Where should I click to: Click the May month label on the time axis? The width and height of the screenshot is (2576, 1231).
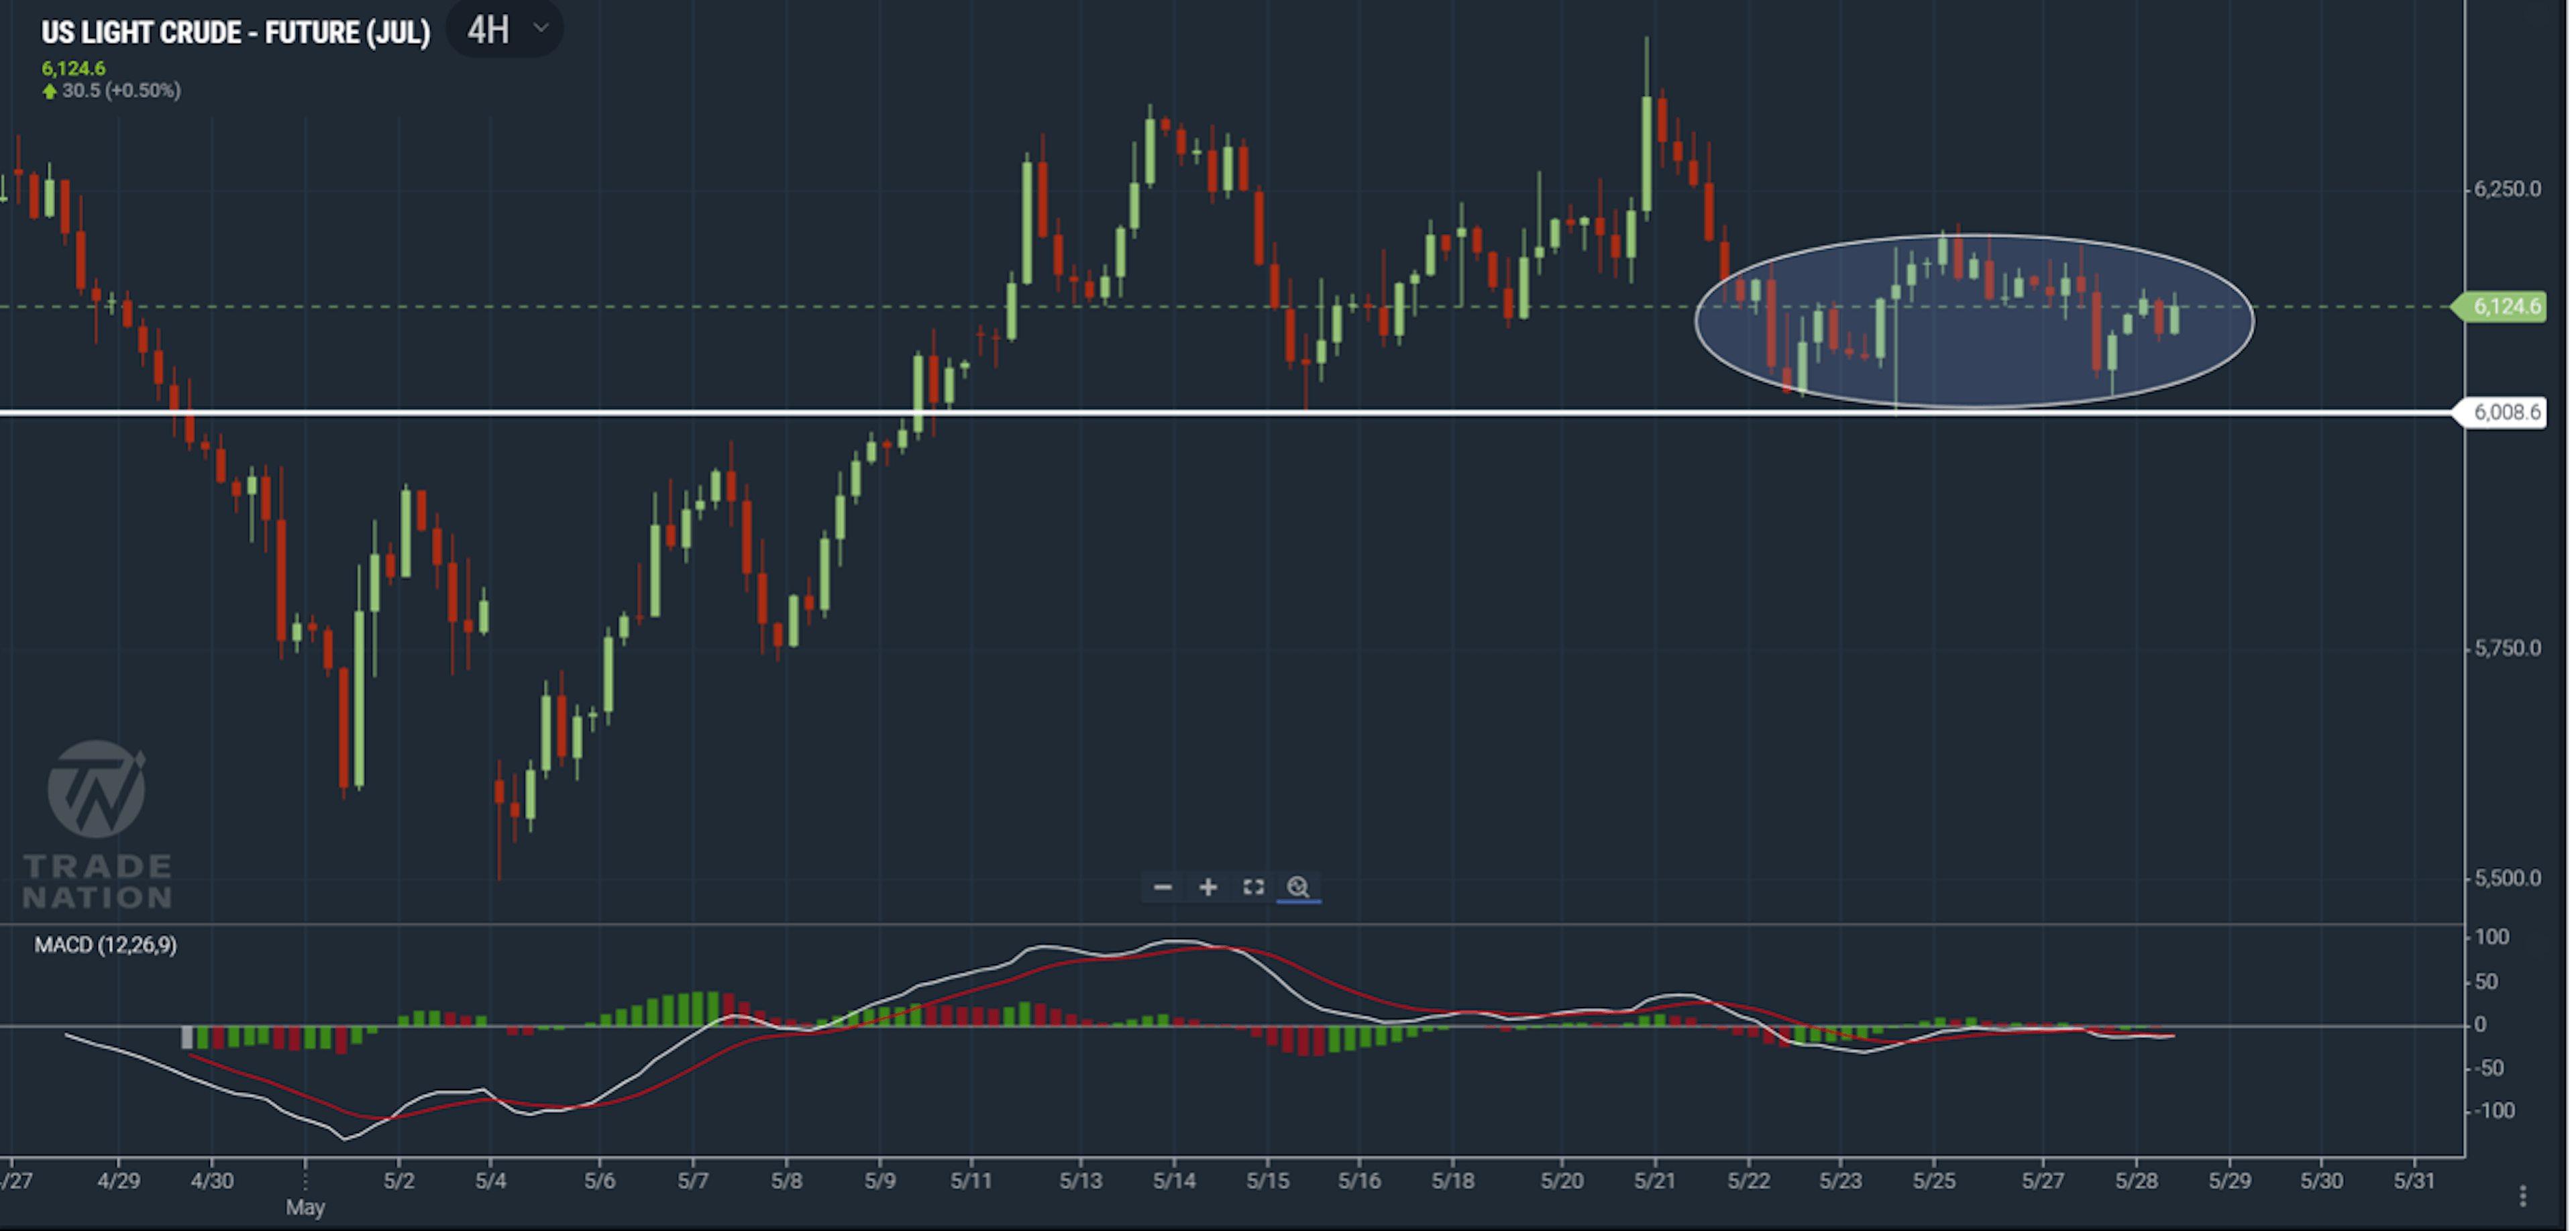305,1207
